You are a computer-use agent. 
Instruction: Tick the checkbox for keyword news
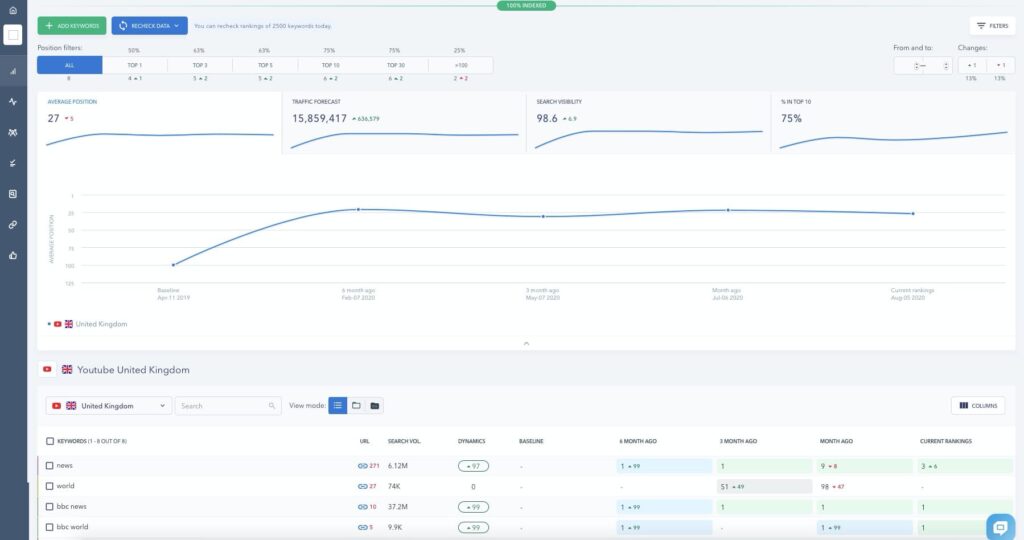[50, 466]
